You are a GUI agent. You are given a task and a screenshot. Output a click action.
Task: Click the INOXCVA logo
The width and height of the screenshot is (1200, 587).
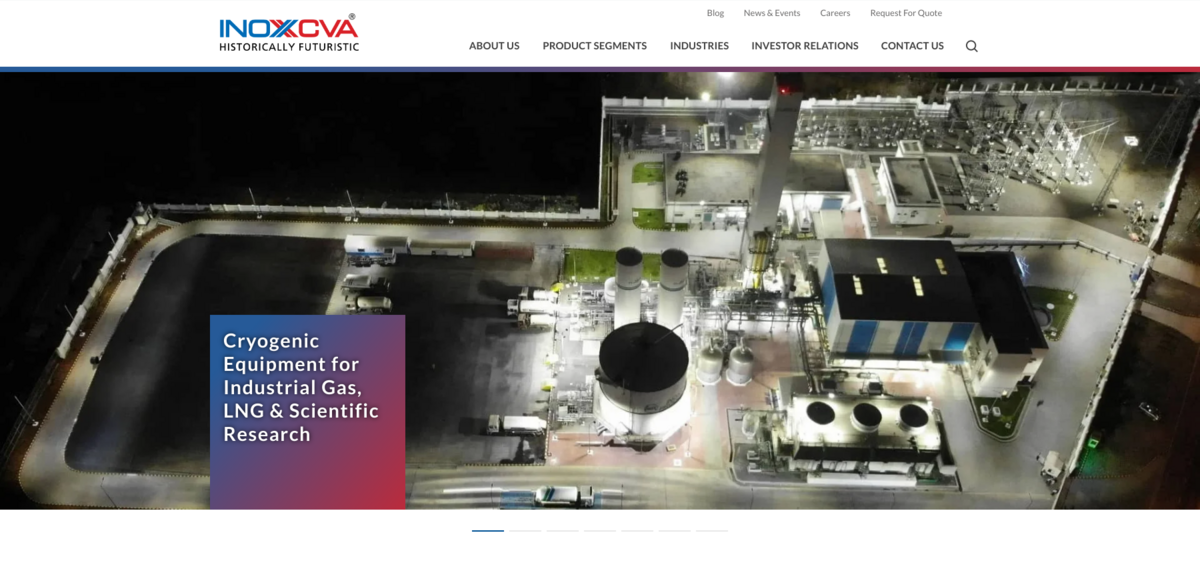tap(289, 33)
